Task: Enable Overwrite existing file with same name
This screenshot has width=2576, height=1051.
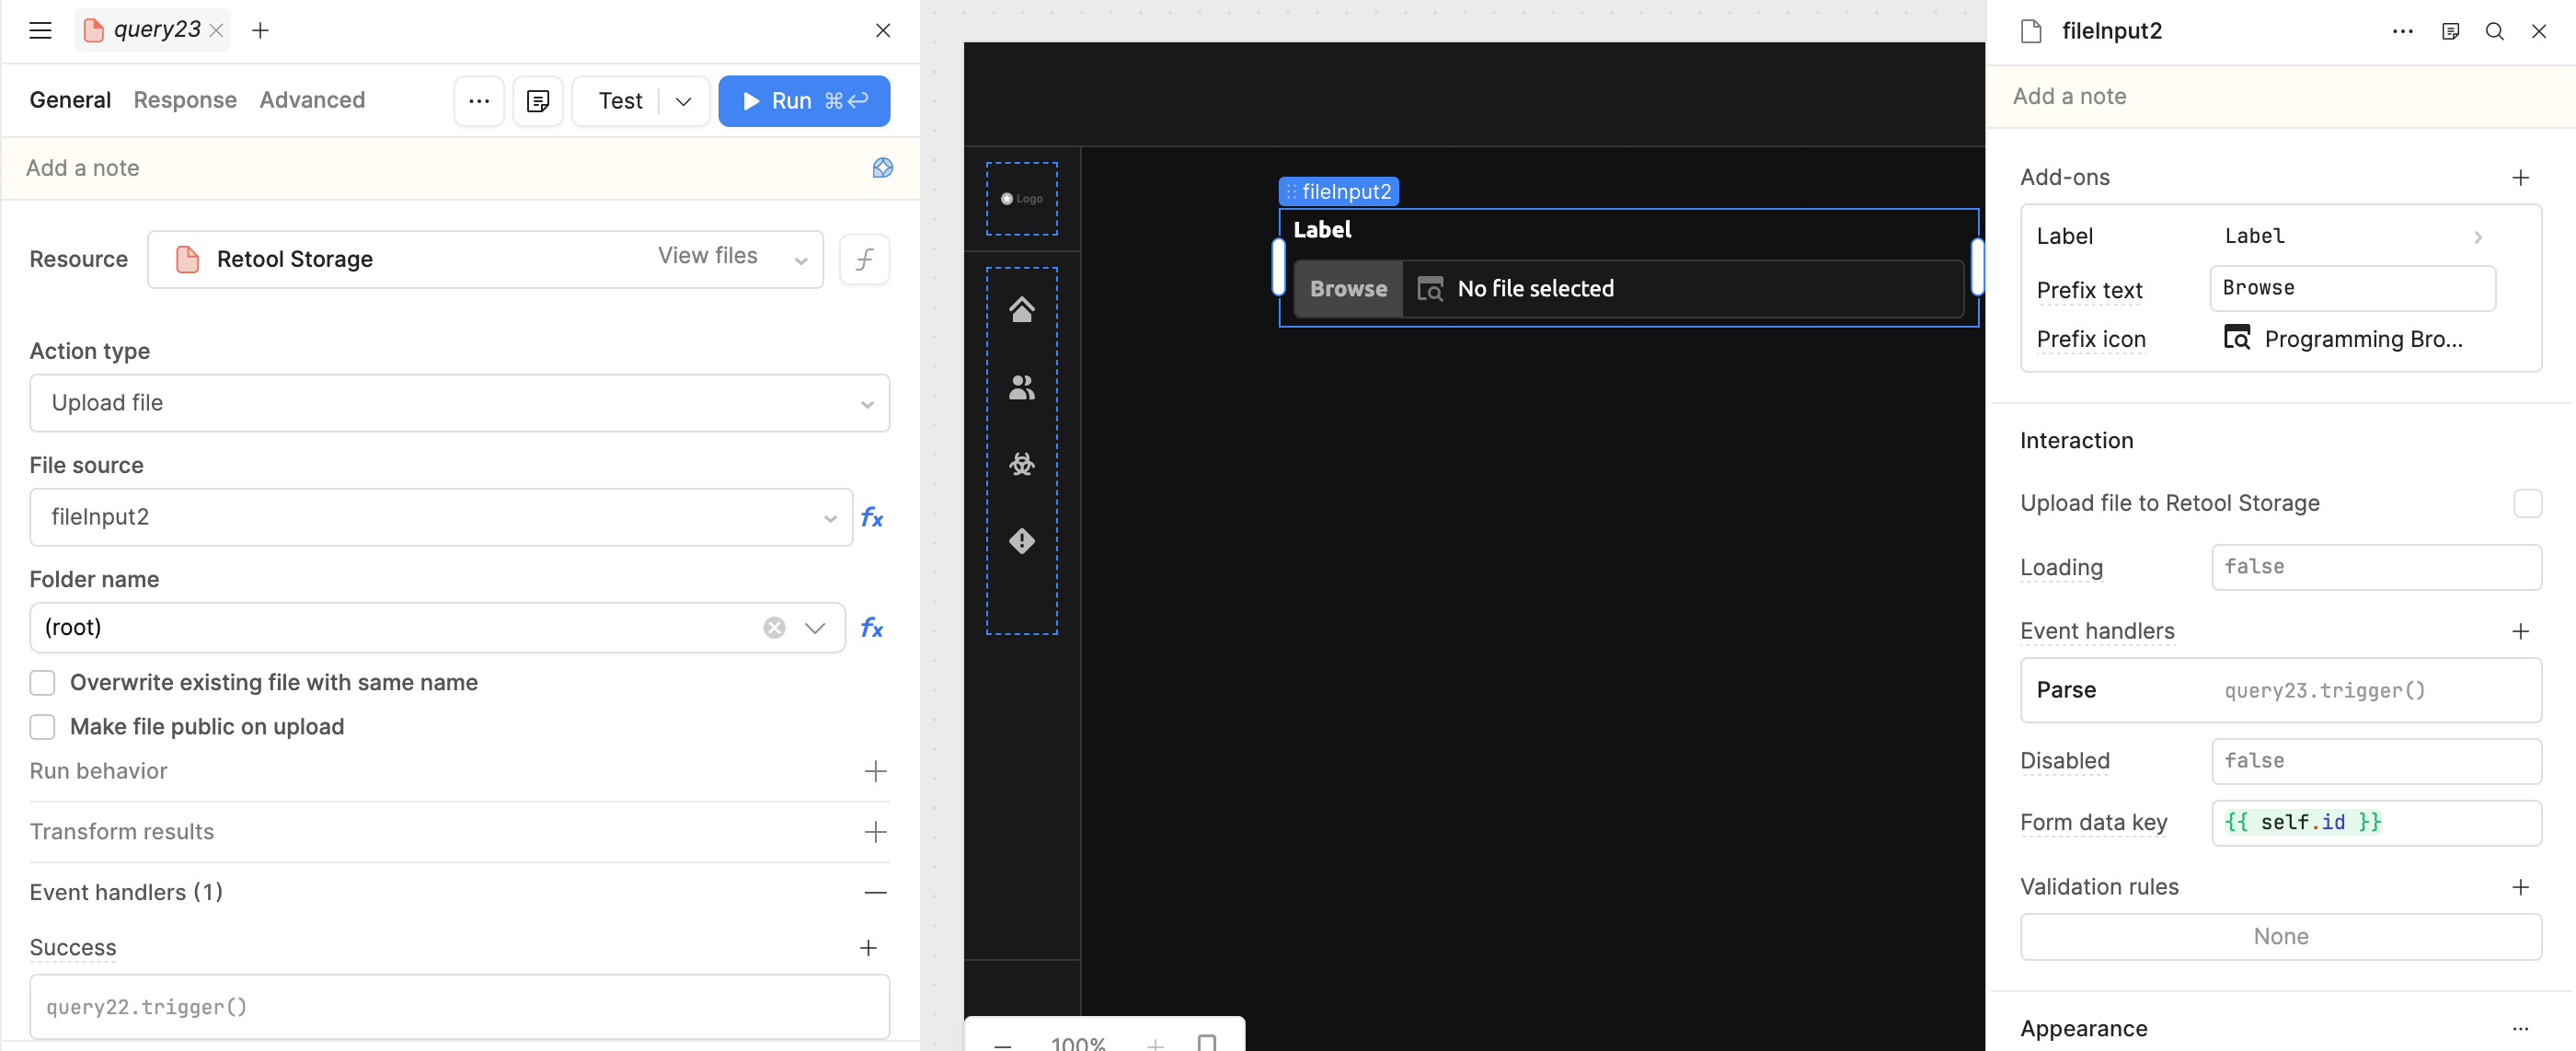Action: 42,683
